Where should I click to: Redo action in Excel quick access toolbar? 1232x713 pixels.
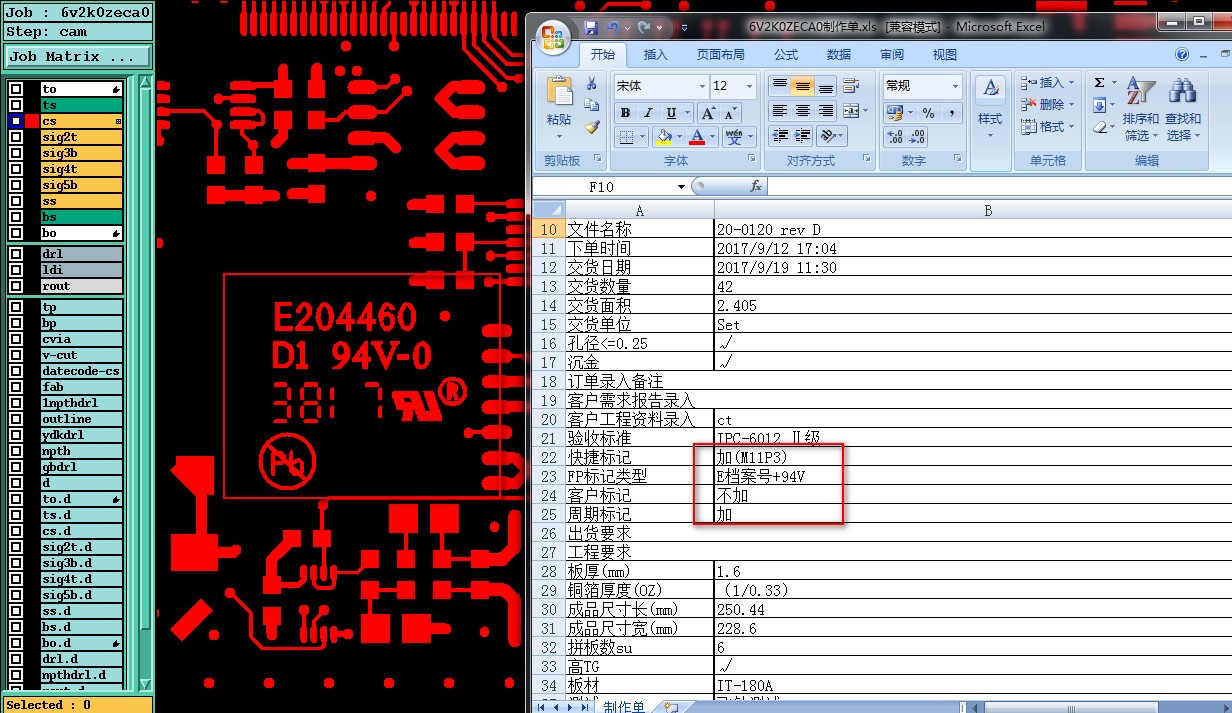pyautogui.click(x=645, y=27)
